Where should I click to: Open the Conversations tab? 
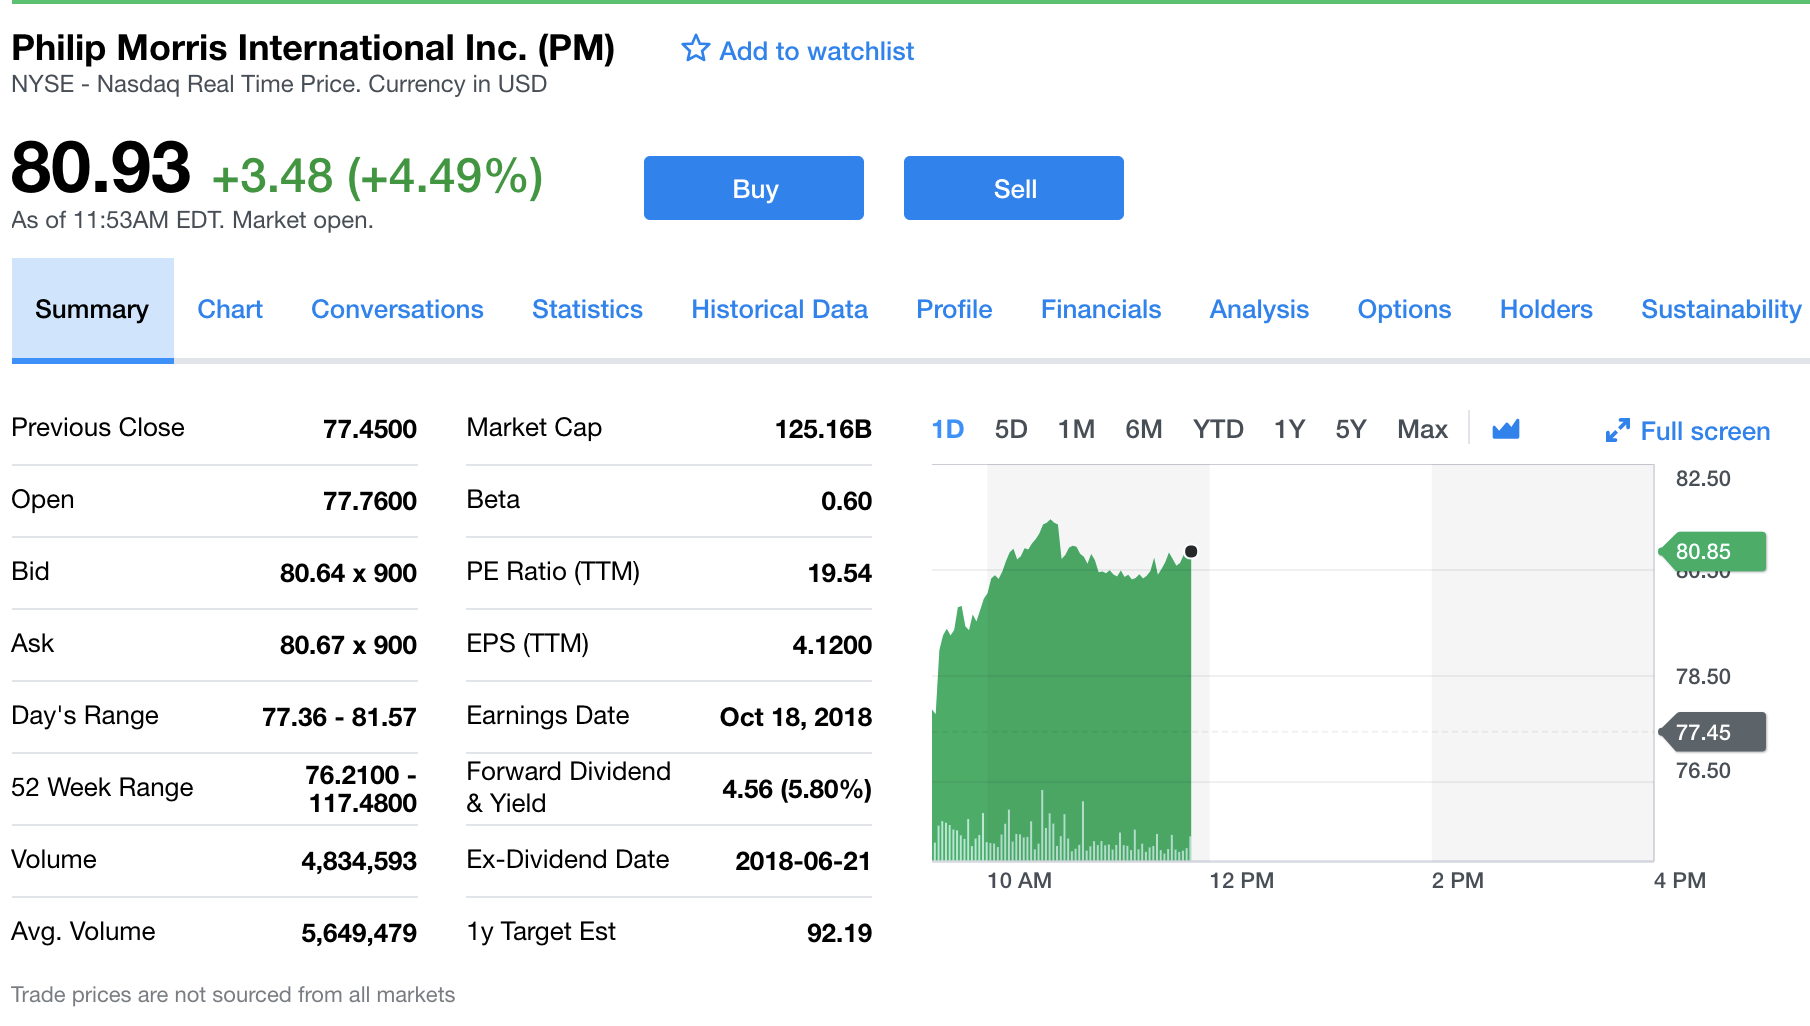tap(397, 310)
